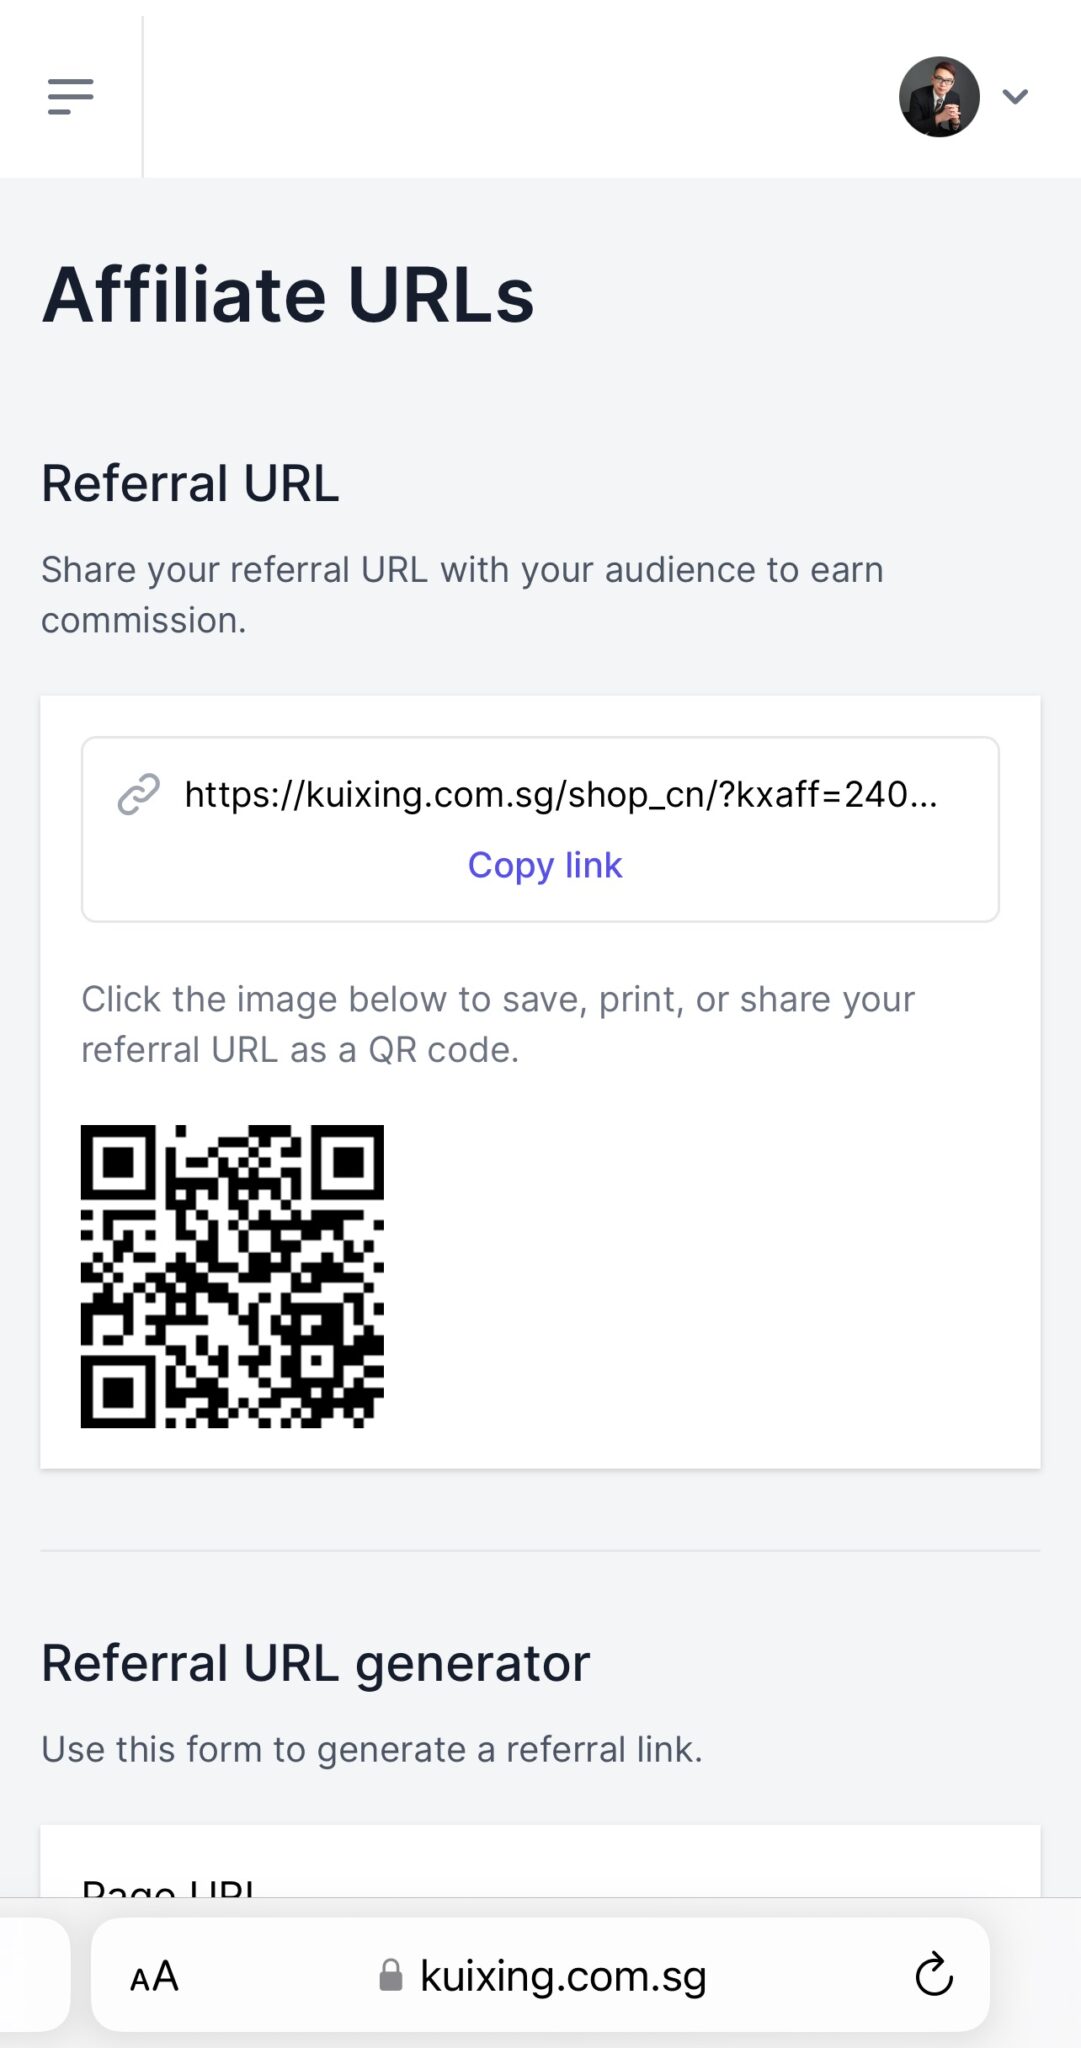Click the Referral URL generator heading

315,1664
